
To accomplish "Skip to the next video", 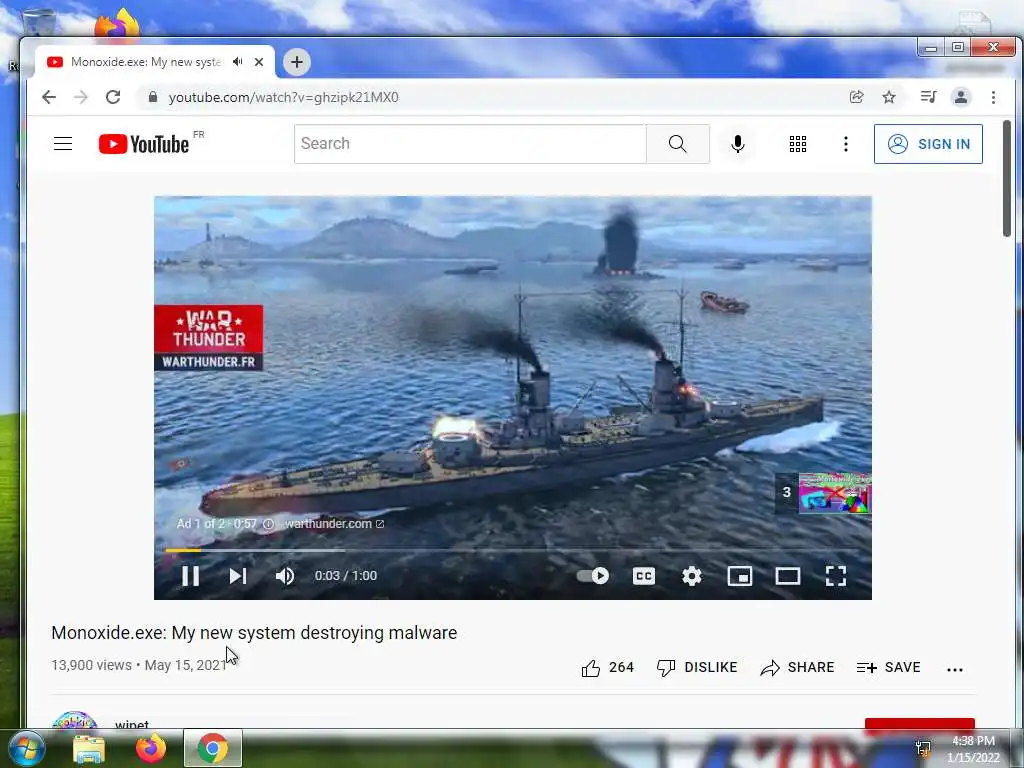I will [238, 575].
